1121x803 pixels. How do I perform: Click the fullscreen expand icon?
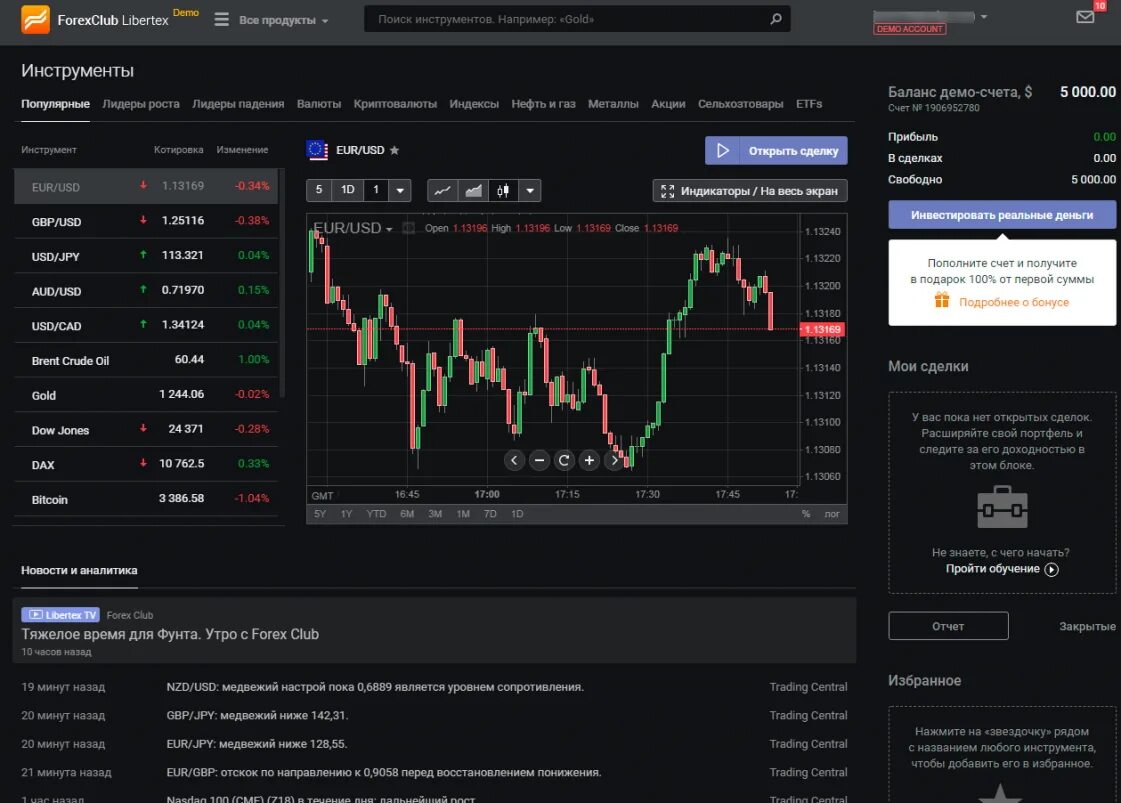(668, 191)
